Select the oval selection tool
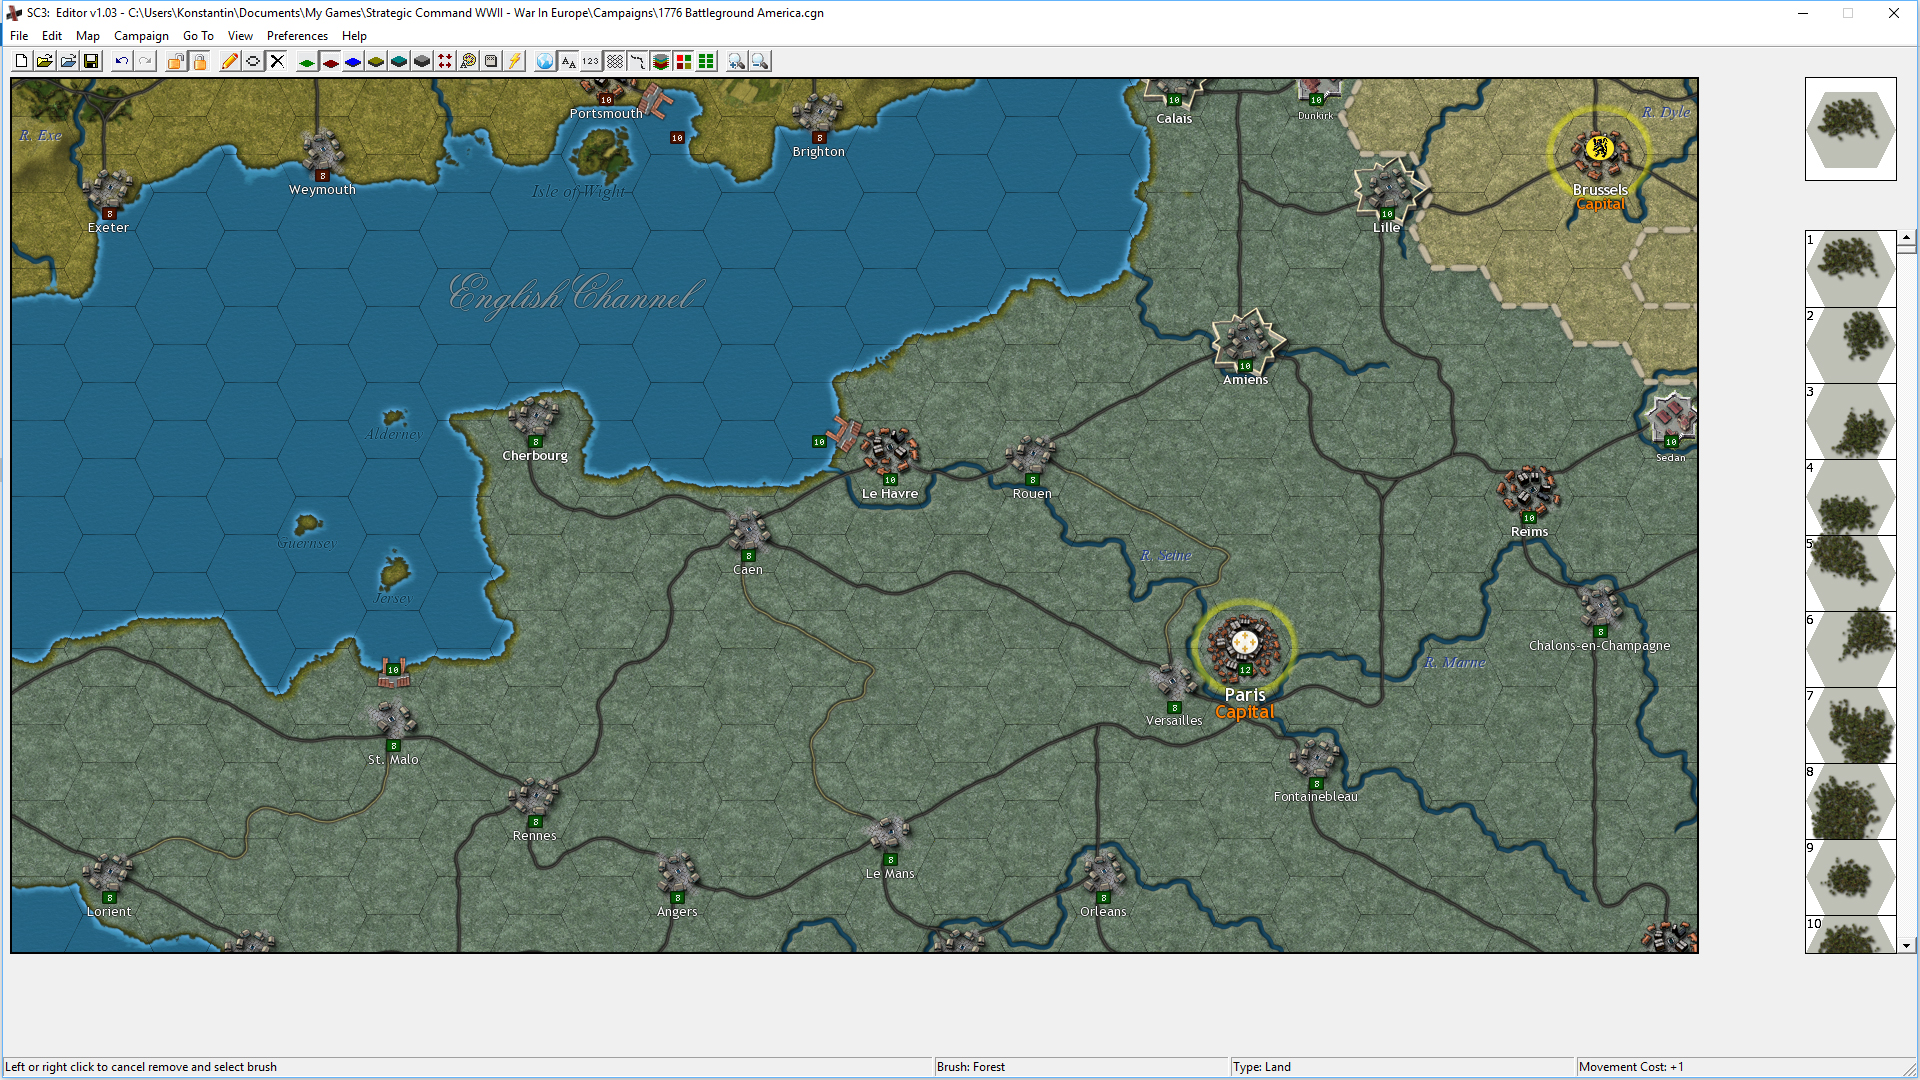This screenshot has height=1080, width=1920. pyautogui.click(x=253, y=61)
